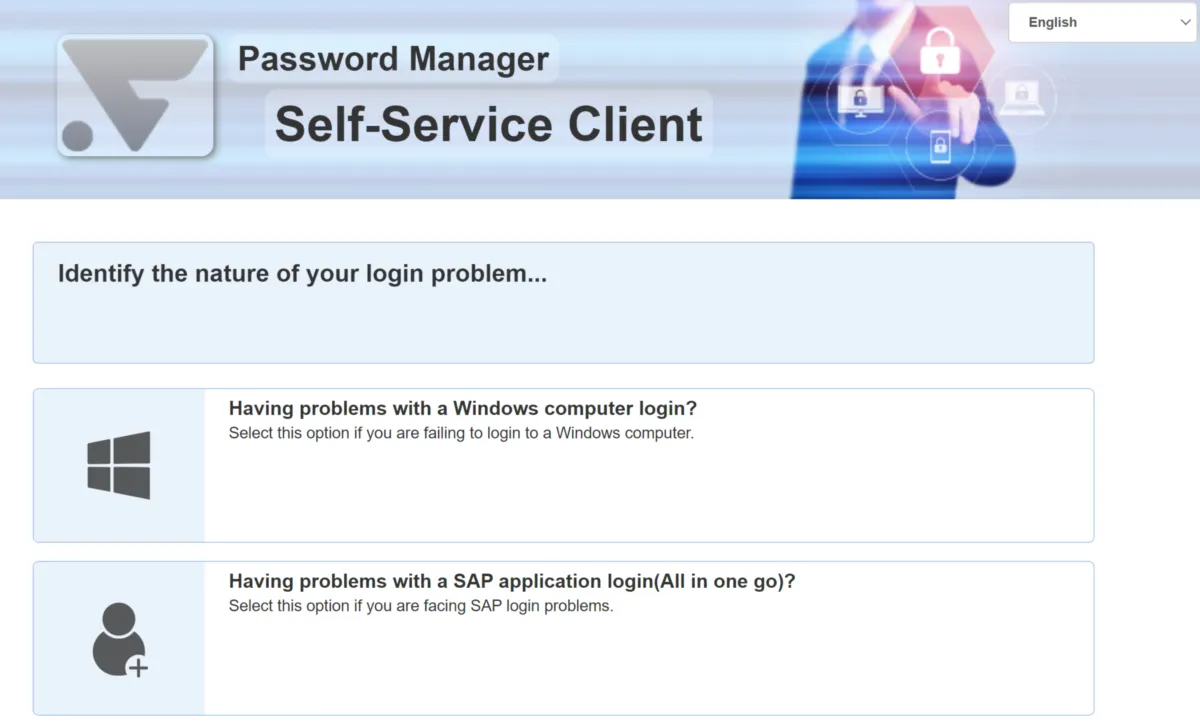Click the "Self-Service Client" heading

tap(488, 124)
